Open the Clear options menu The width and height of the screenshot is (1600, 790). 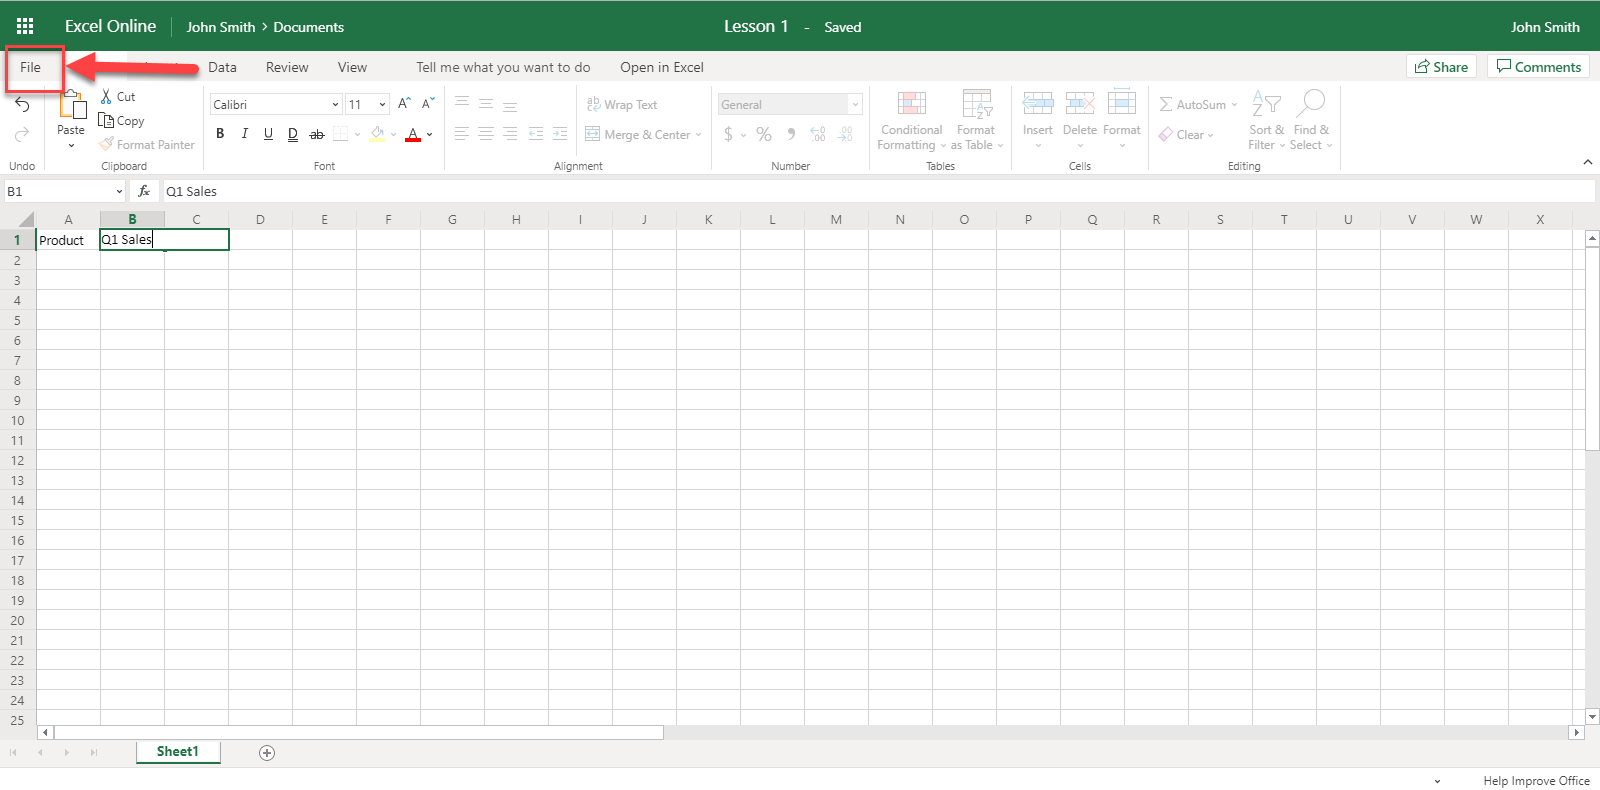click(1186, 135)
